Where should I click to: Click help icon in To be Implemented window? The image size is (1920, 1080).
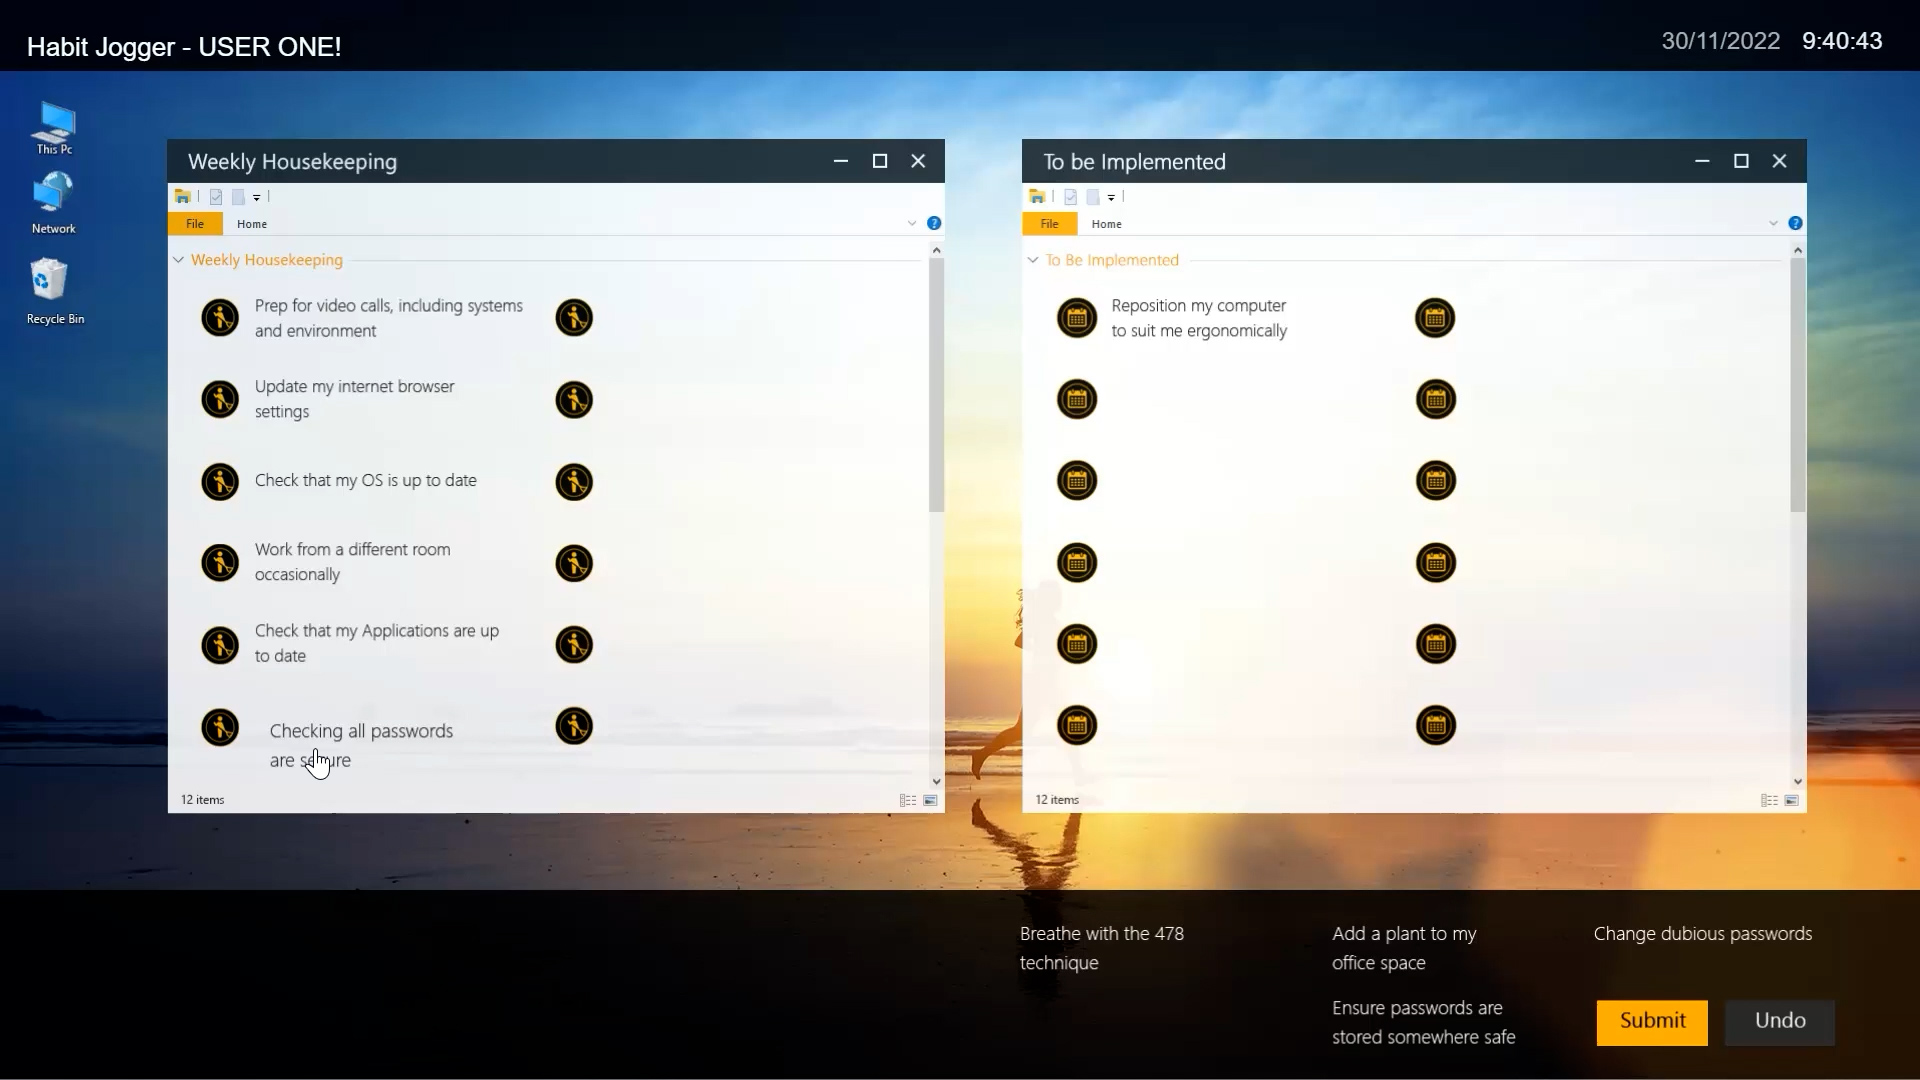[1795, 223]
